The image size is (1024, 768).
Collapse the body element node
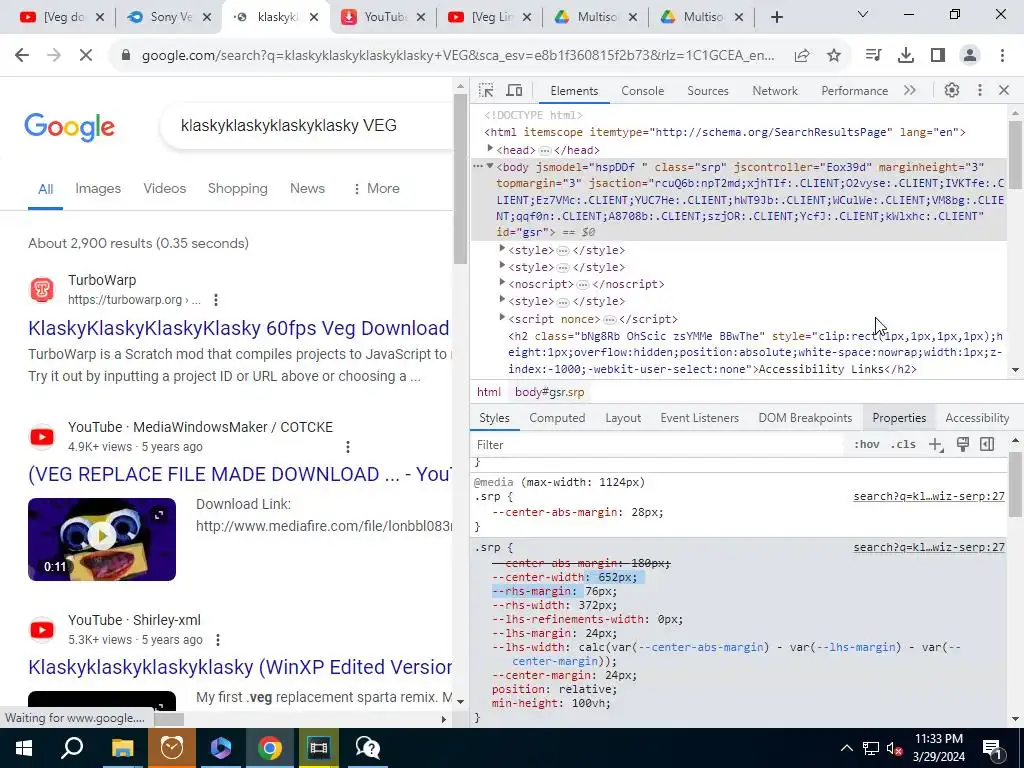pos(490,167)
